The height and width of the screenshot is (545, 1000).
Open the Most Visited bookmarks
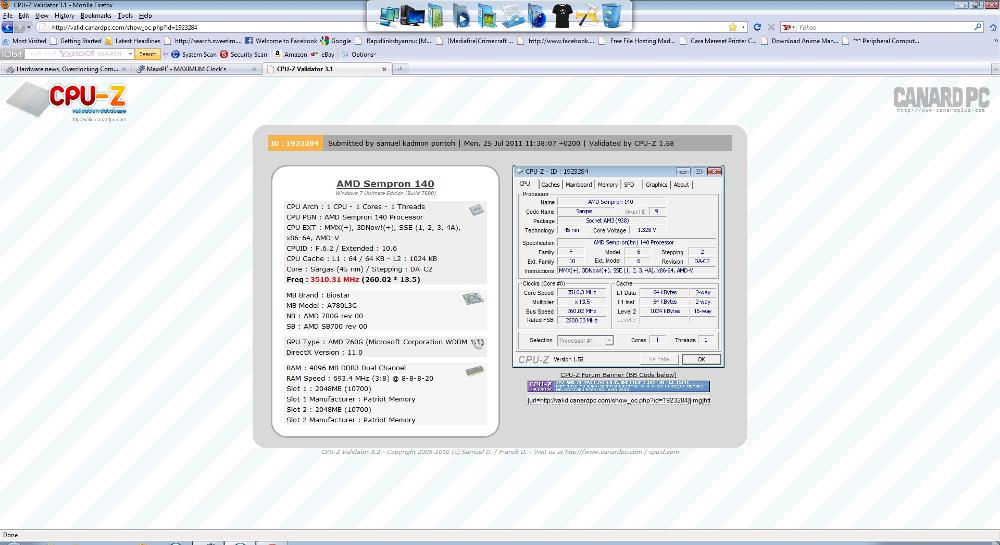25,41
